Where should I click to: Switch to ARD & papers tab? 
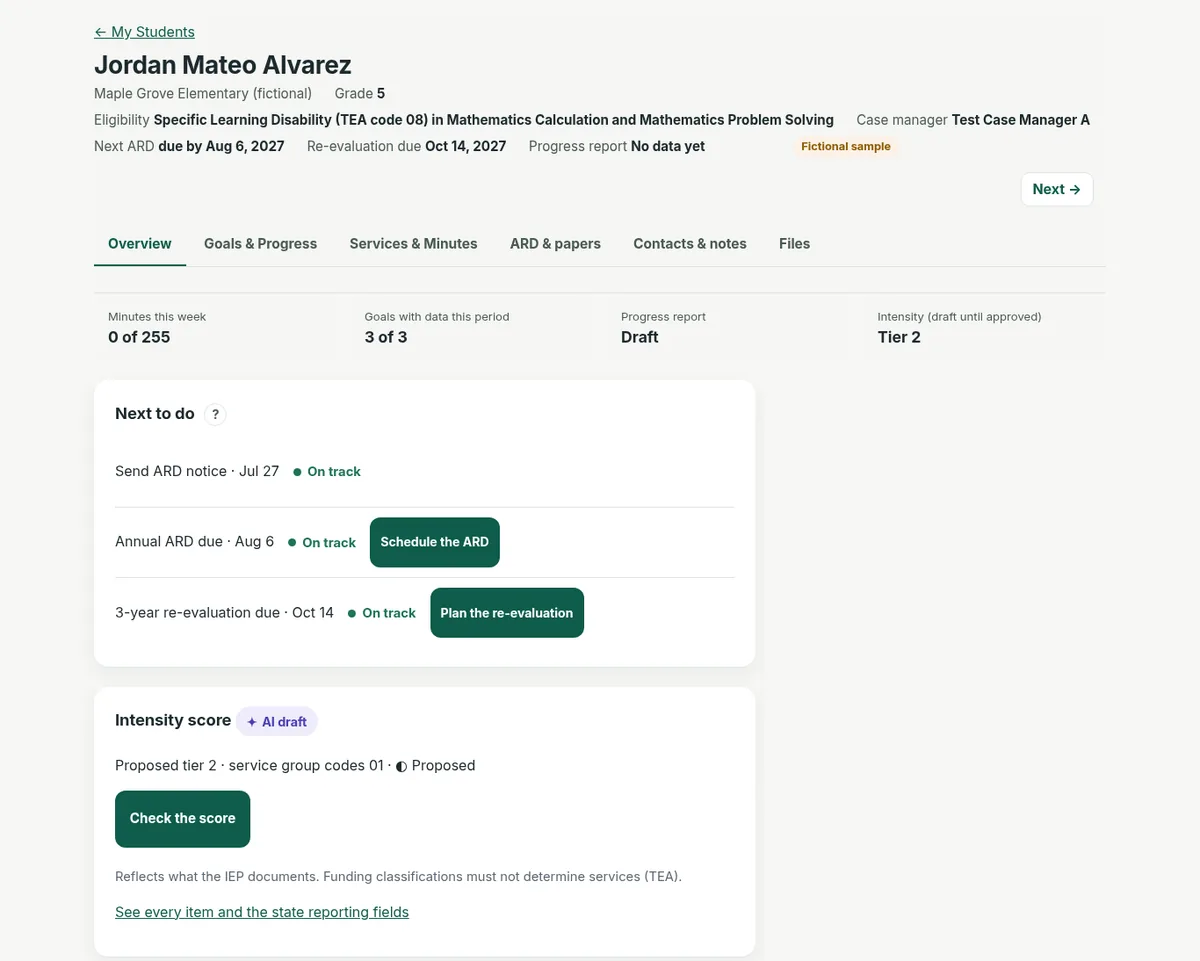(555, 243)
